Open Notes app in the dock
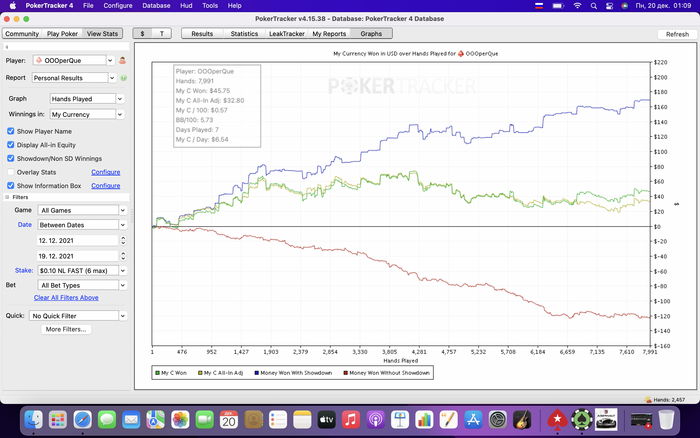The image size is (700, 438). (x=302, y=420)
